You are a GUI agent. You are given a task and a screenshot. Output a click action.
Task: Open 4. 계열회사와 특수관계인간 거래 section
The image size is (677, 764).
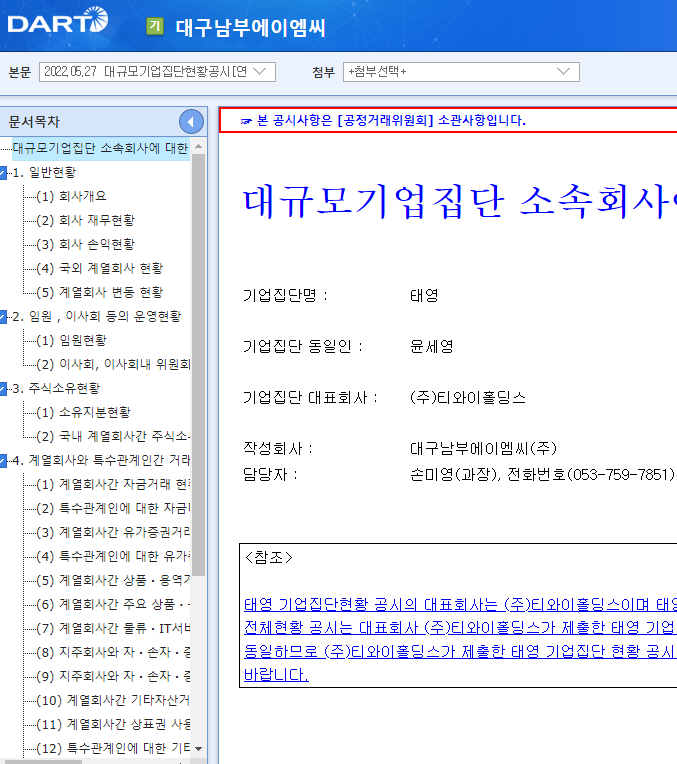101,460
